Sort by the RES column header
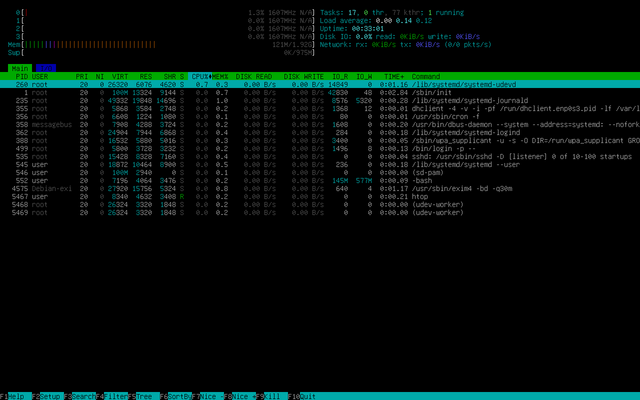Viewport: 640px width, 400px height. pos(146,76)
